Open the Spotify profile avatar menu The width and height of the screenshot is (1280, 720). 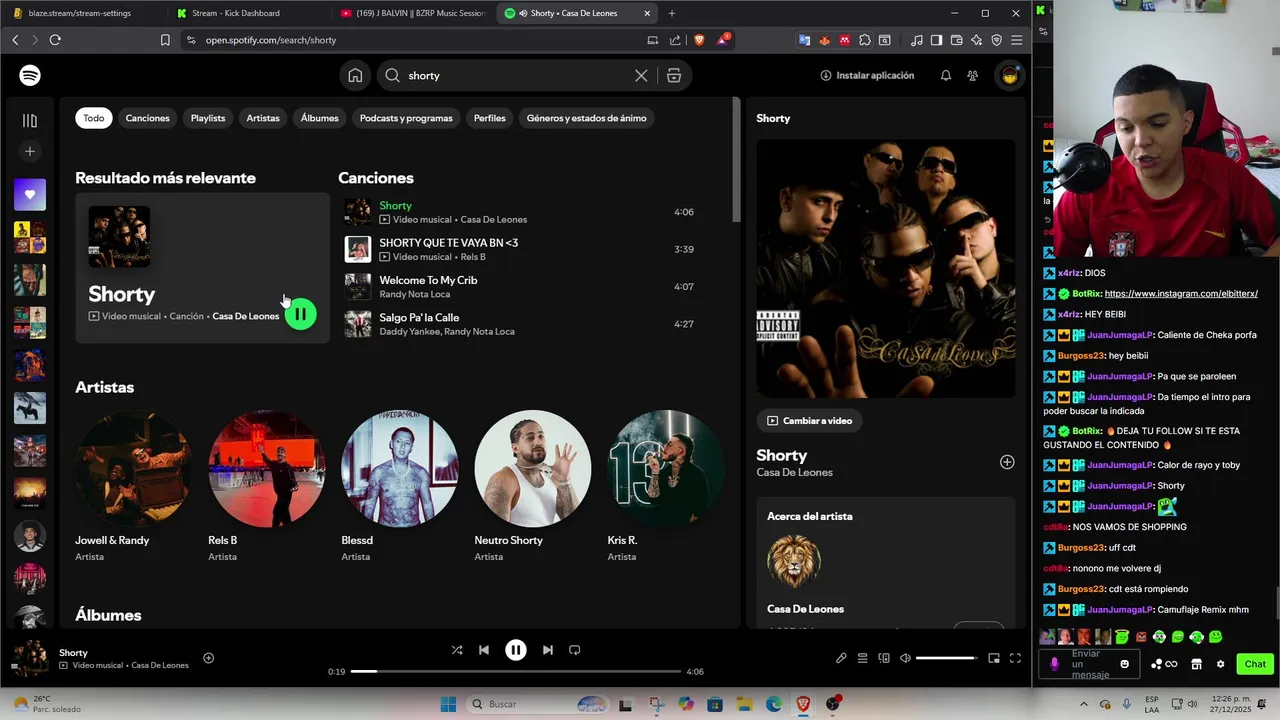[x=1010, y=76]
